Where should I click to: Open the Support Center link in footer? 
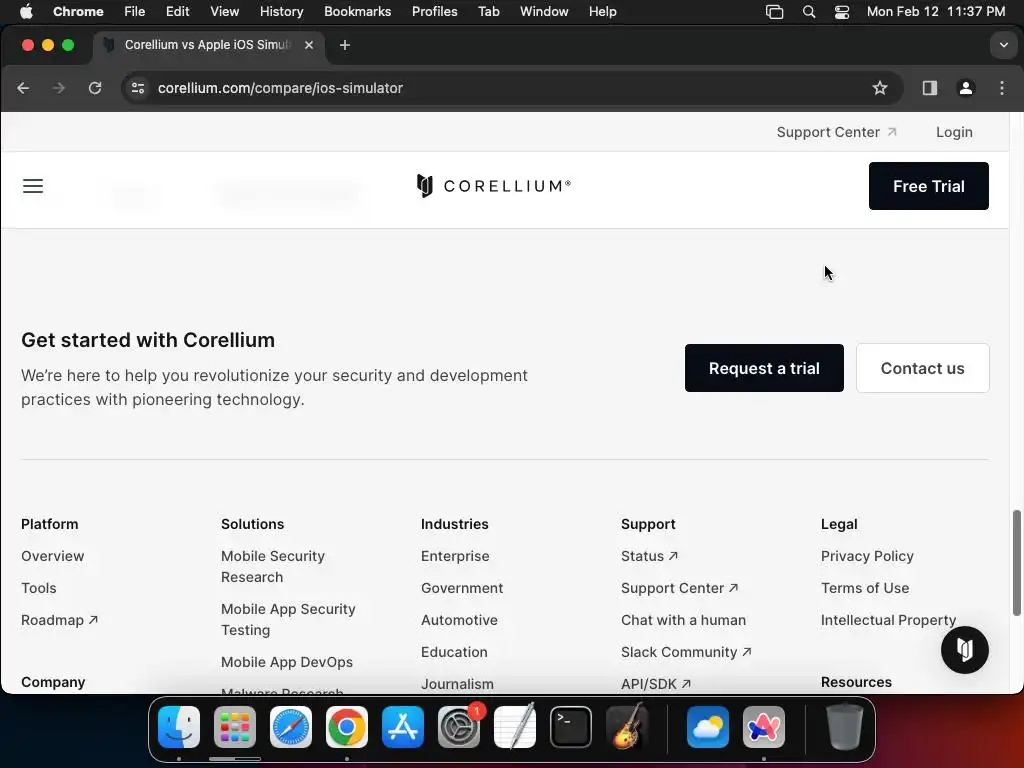(x=679, y=588)
